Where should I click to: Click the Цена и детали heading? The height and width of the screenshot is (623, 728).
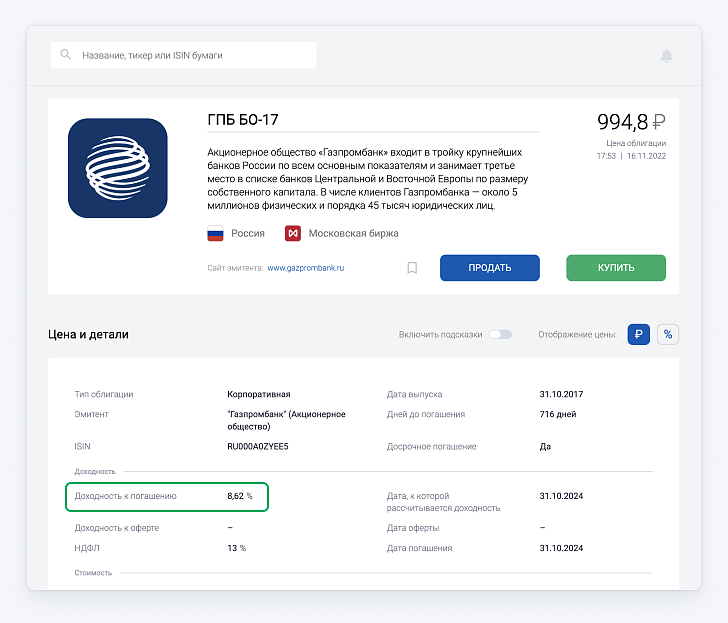click(x=88, y=335)
